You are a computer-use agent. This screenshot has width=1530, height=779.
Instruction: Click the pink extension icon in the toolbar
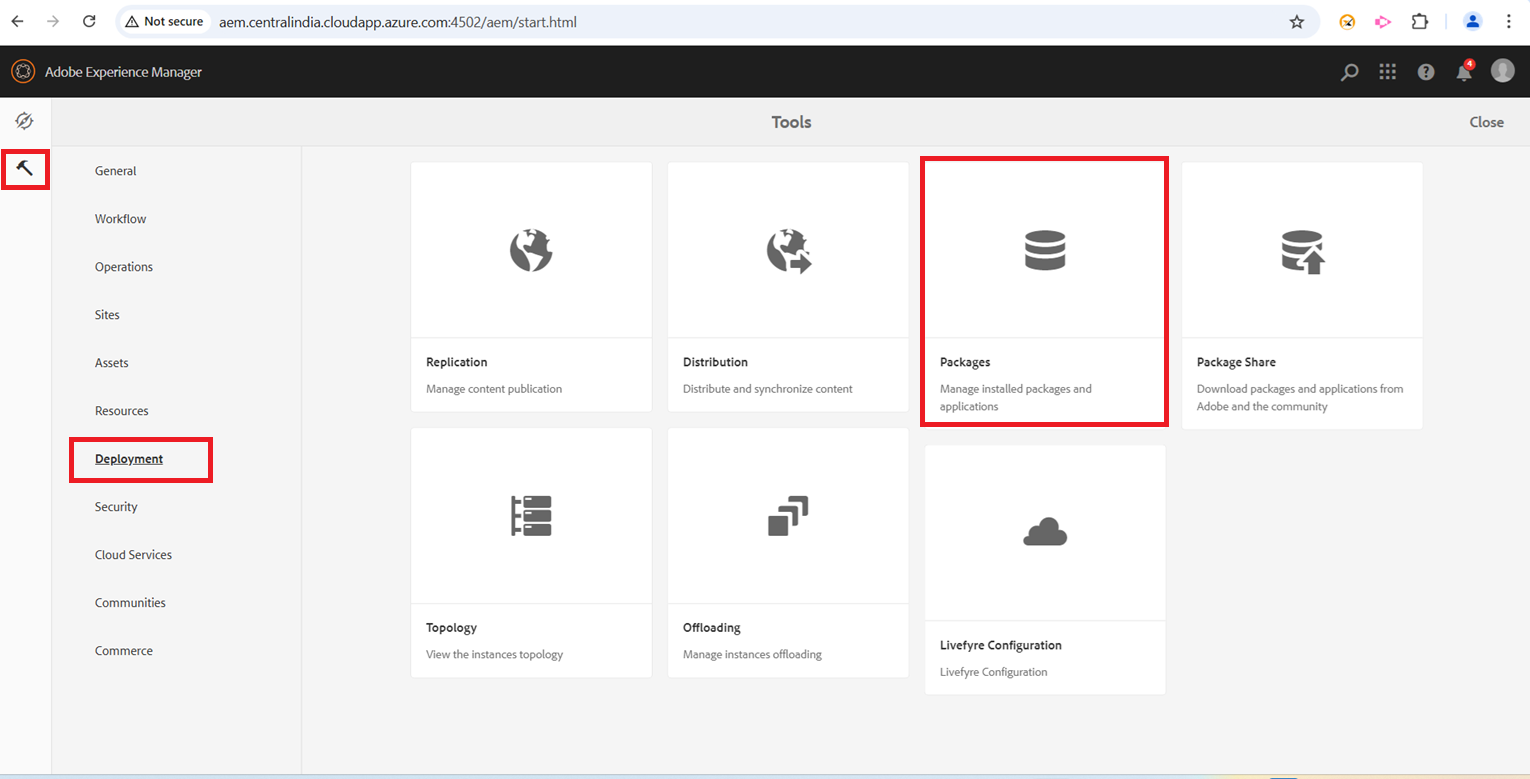[1383, 21]
